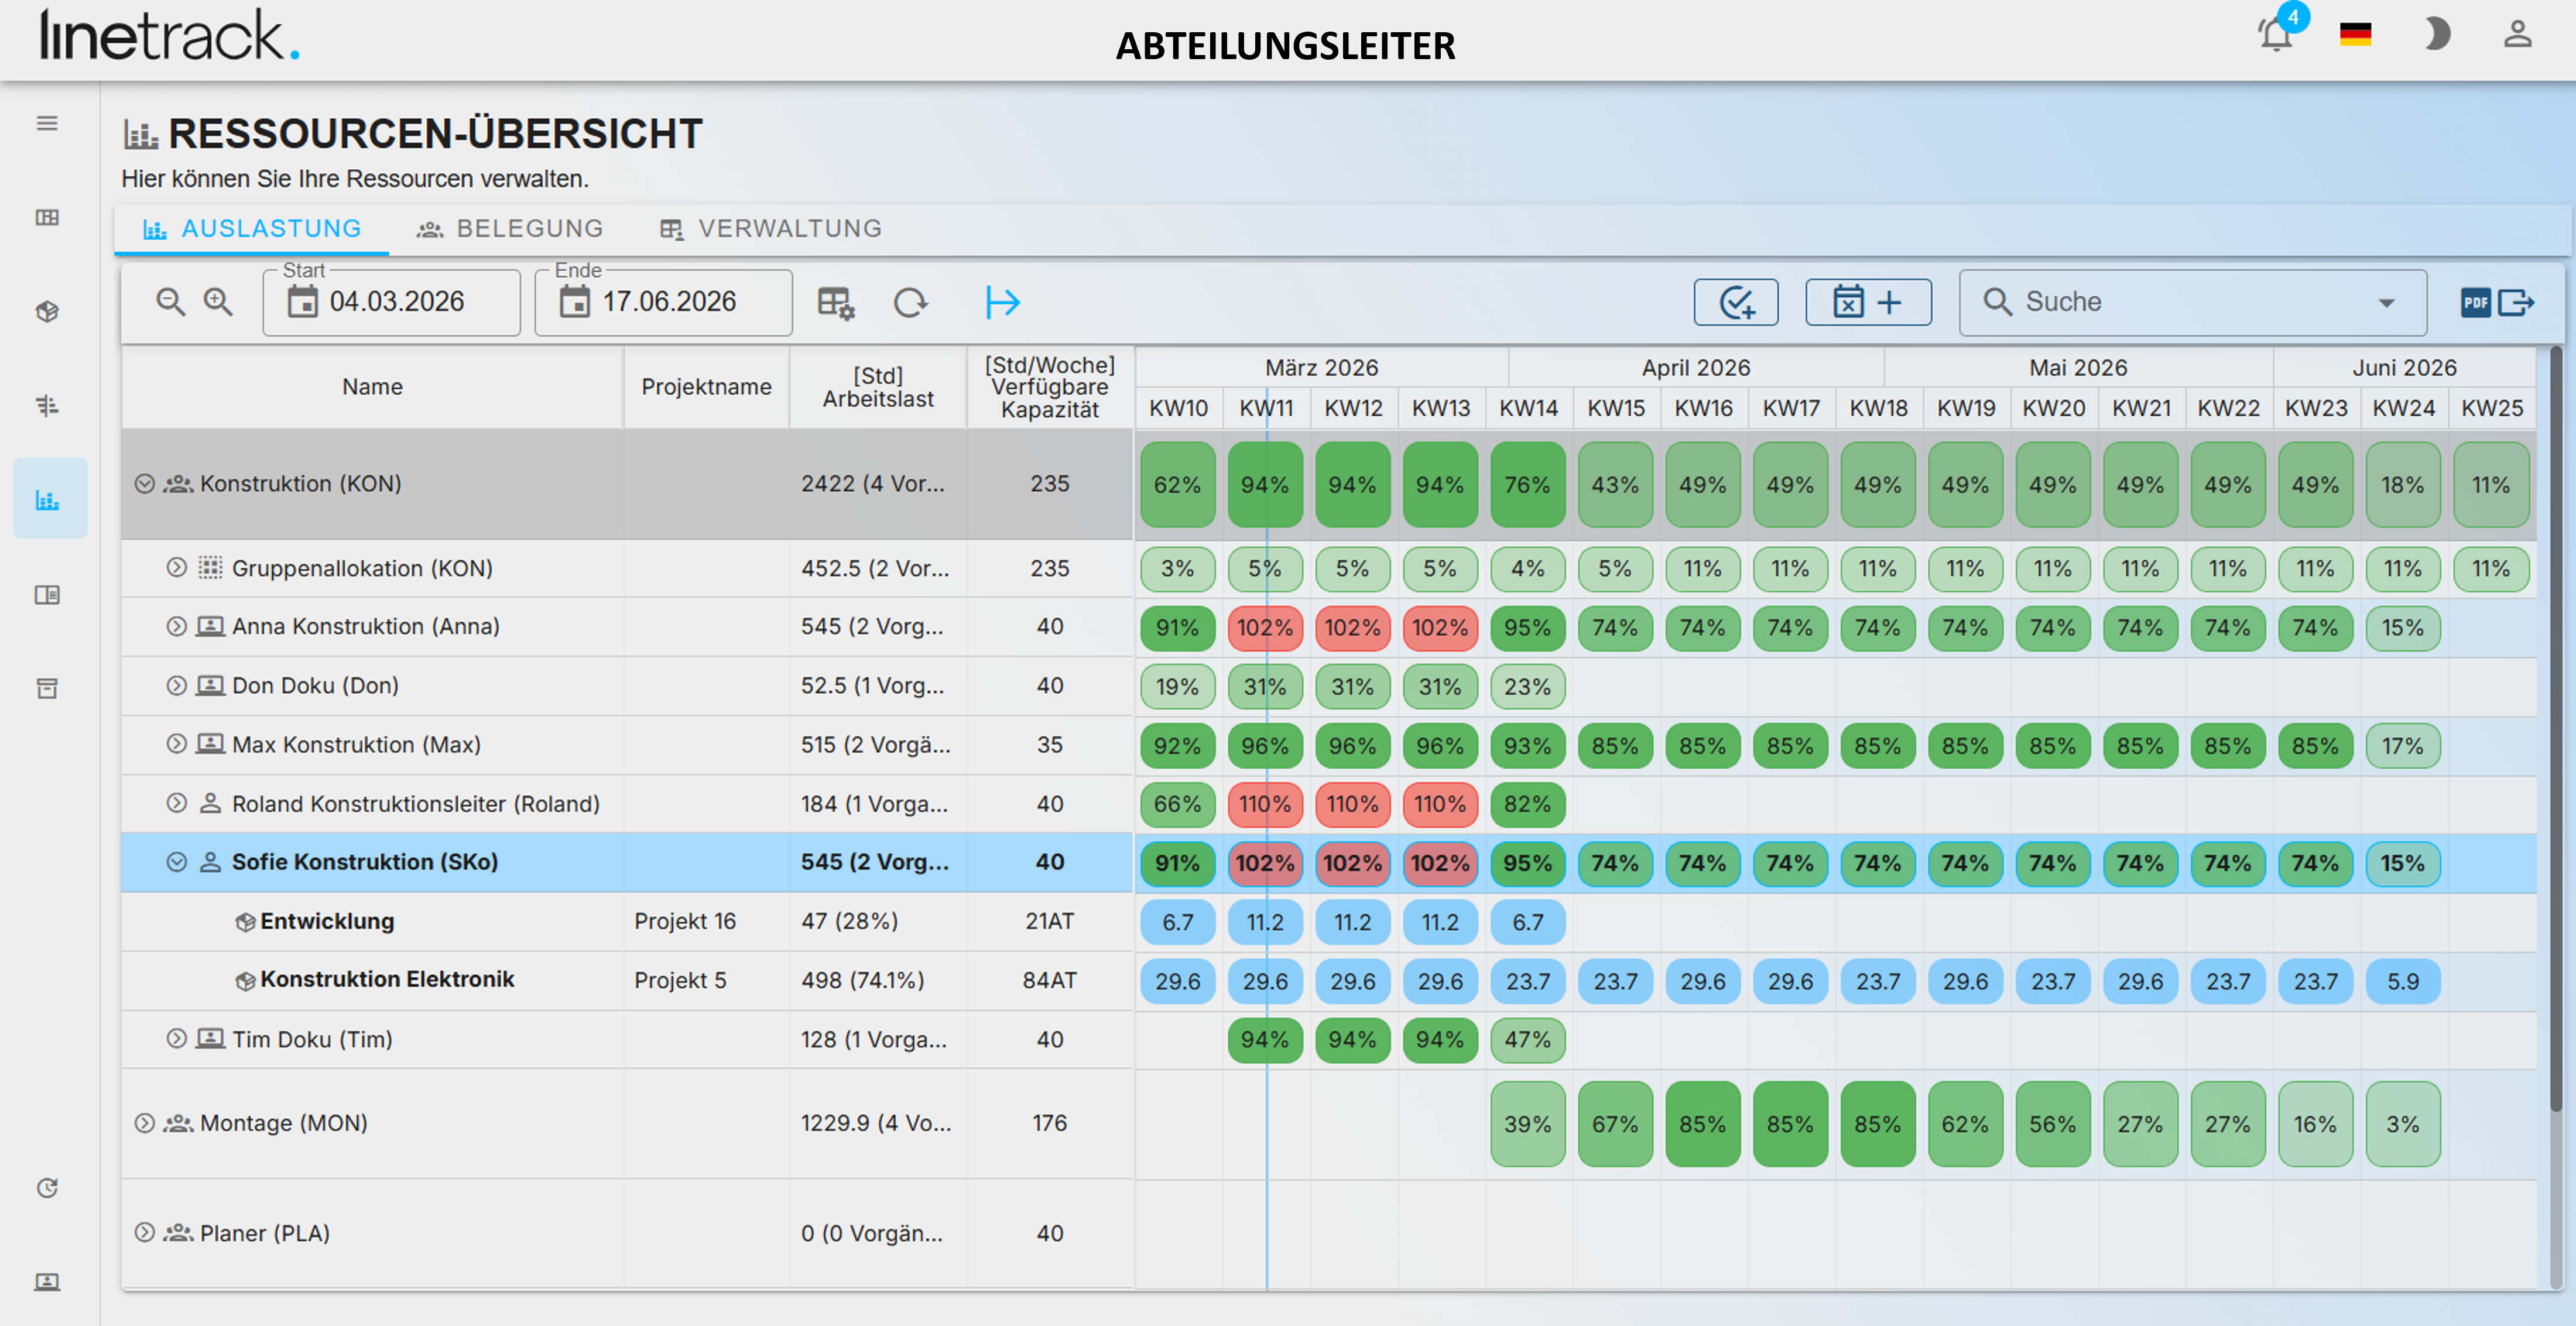
Task: Switch to the Verwaltung tab
Action: tap(770, 229)
